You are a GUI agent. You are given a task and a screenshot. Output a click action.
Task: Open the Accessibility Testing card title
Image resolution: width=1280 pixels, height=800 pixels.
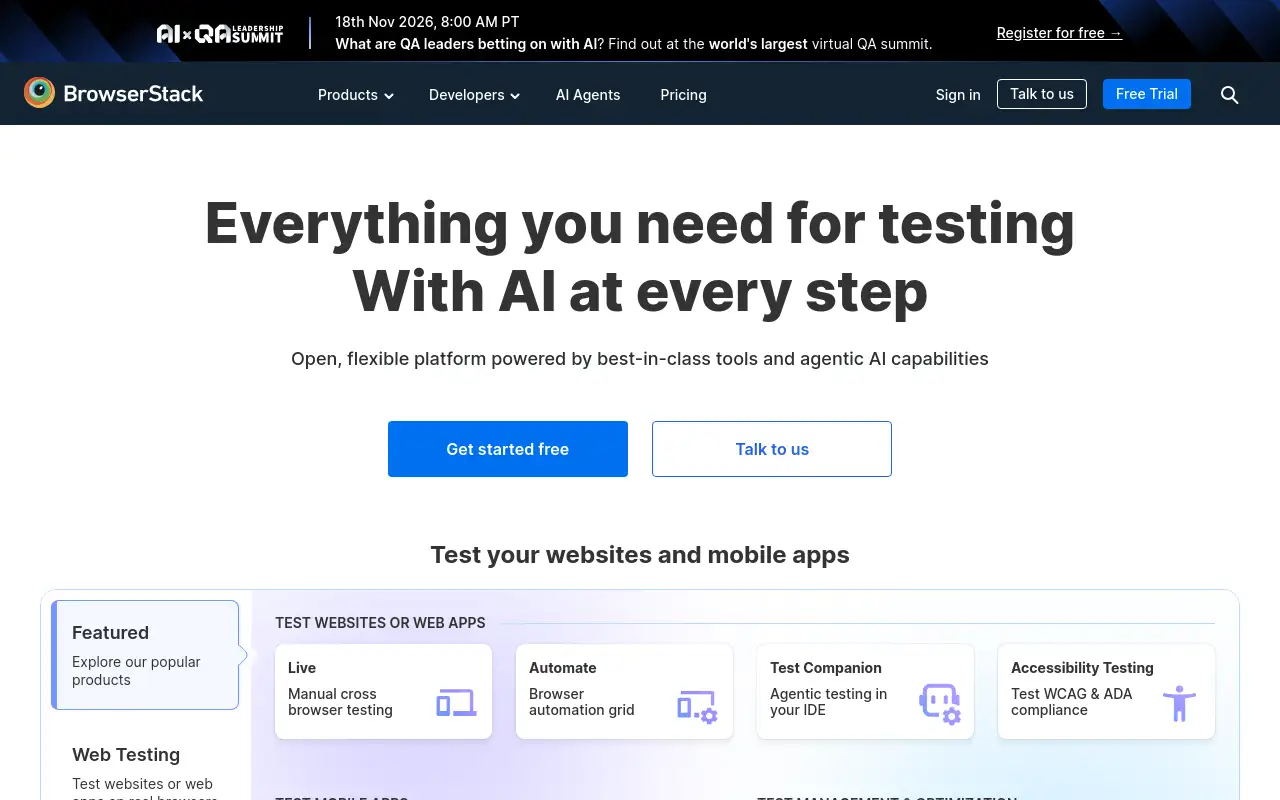click(x=1082, y=668)
